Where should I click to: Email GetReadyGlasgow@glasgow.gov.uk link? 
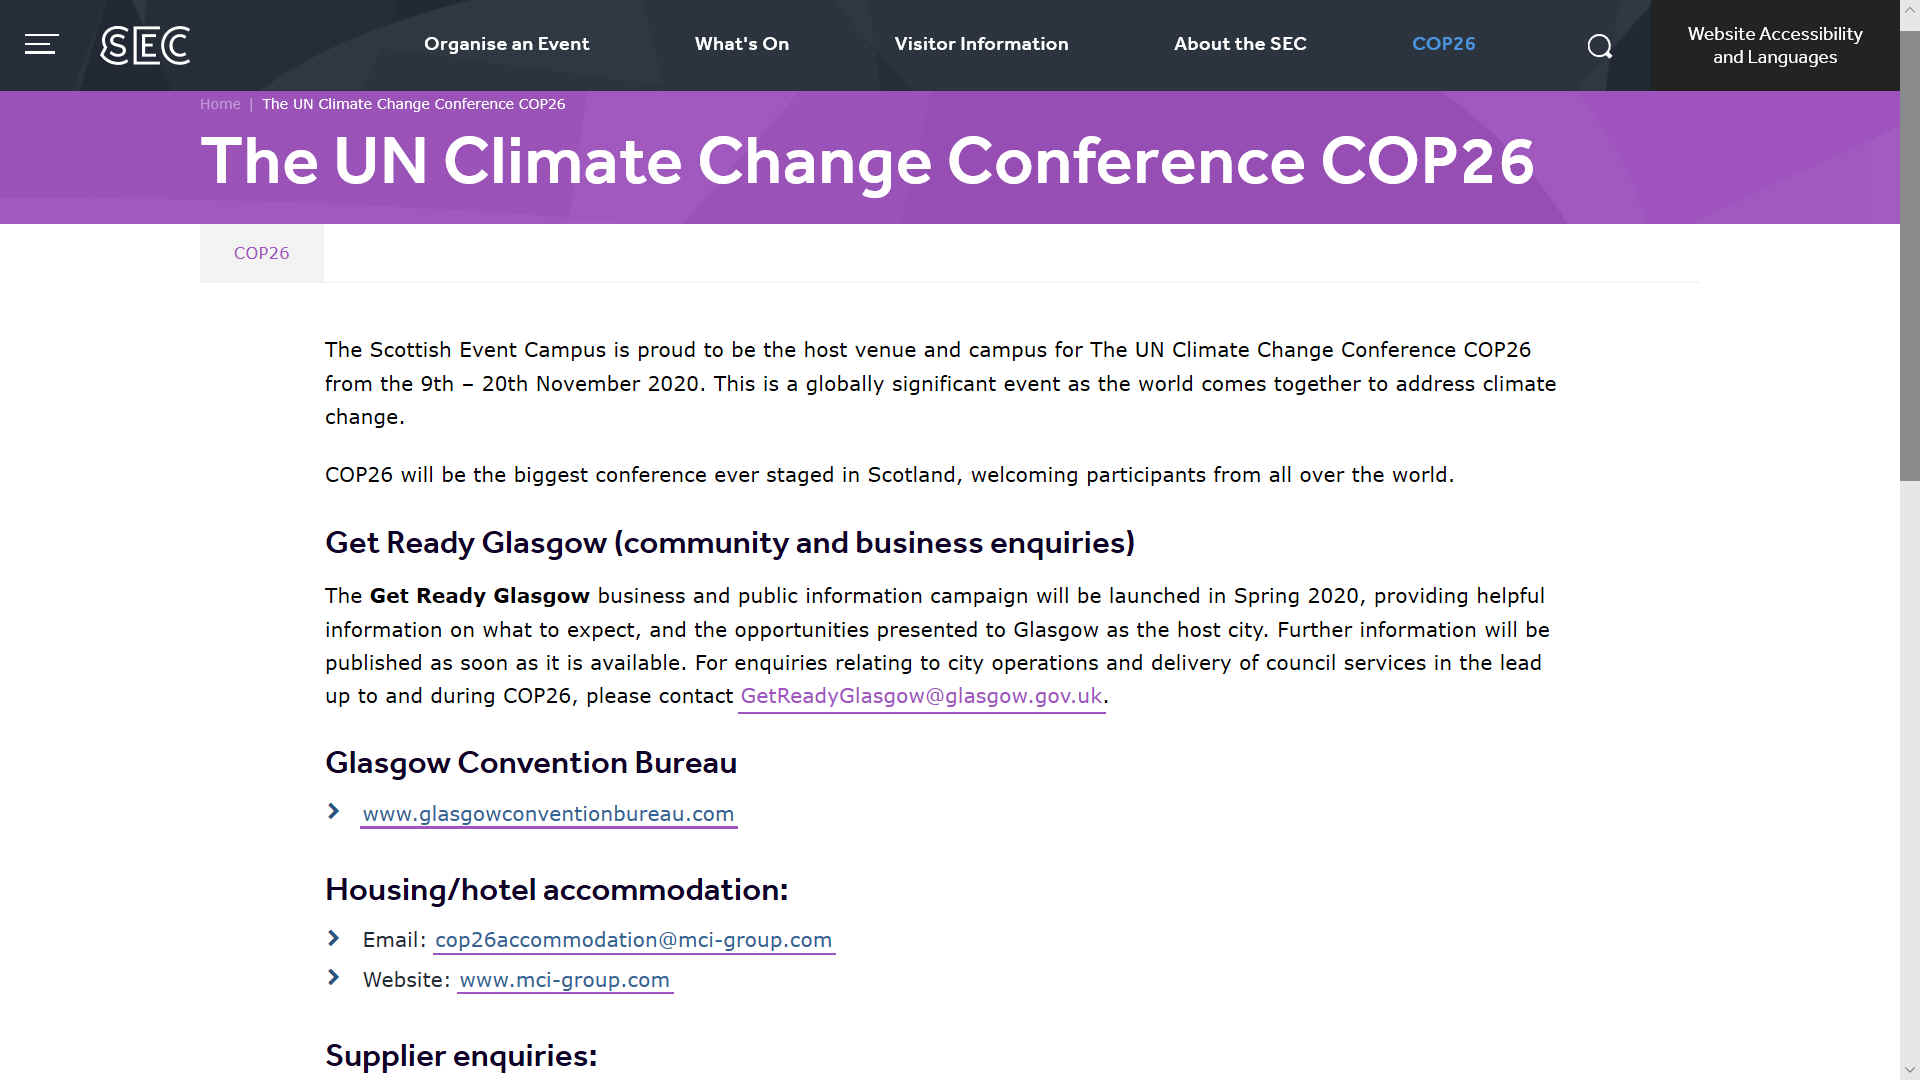921,696
